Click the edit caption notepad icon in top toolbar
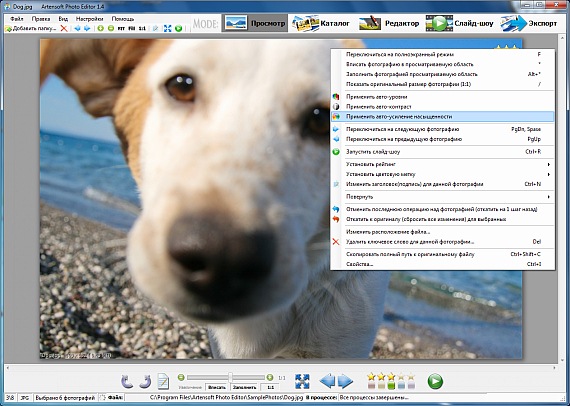Screen dimensions: 570x406 156,28
